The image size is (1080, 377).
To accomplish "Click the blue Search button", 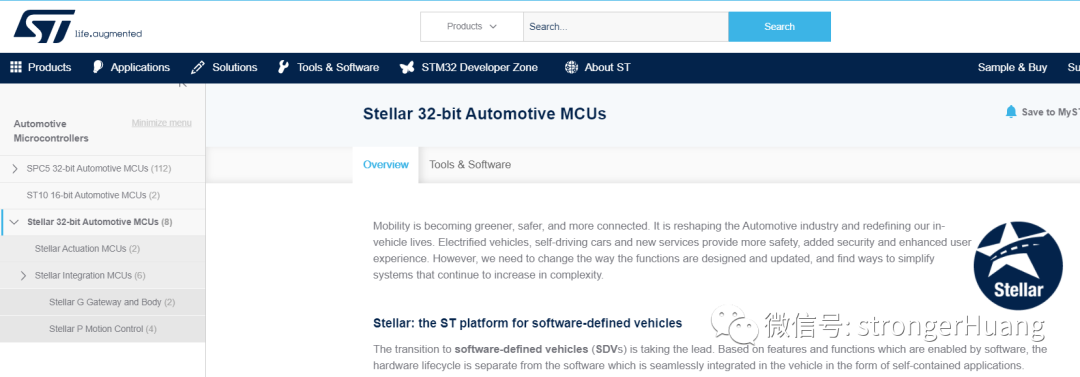I will [x=779, y=26].
